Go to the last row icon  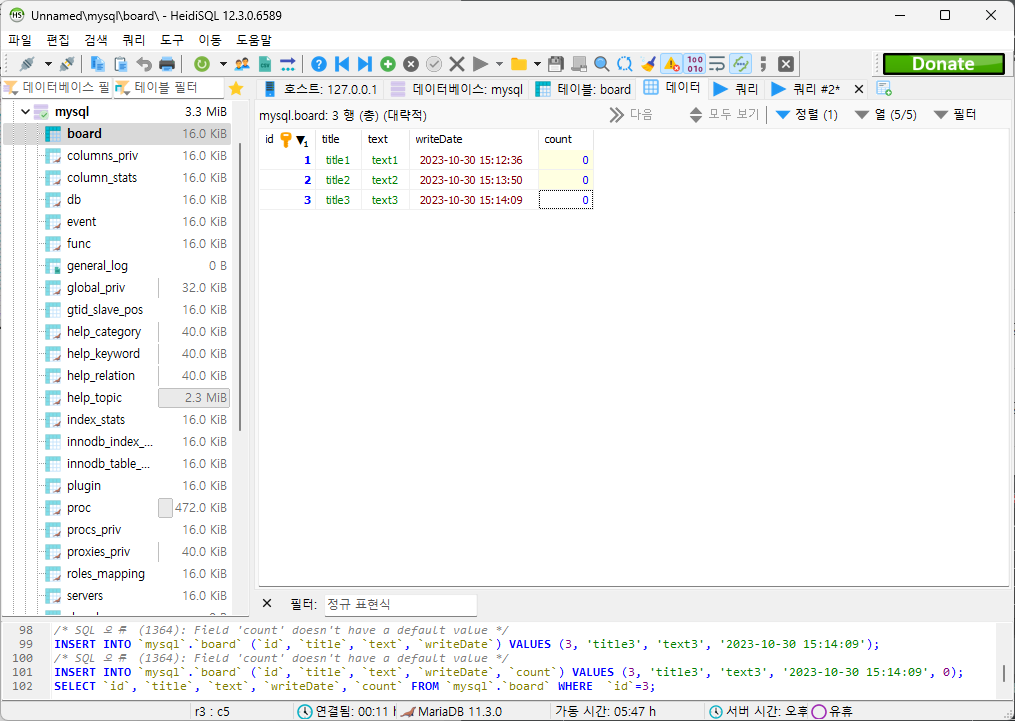click(x=365, y=64)
